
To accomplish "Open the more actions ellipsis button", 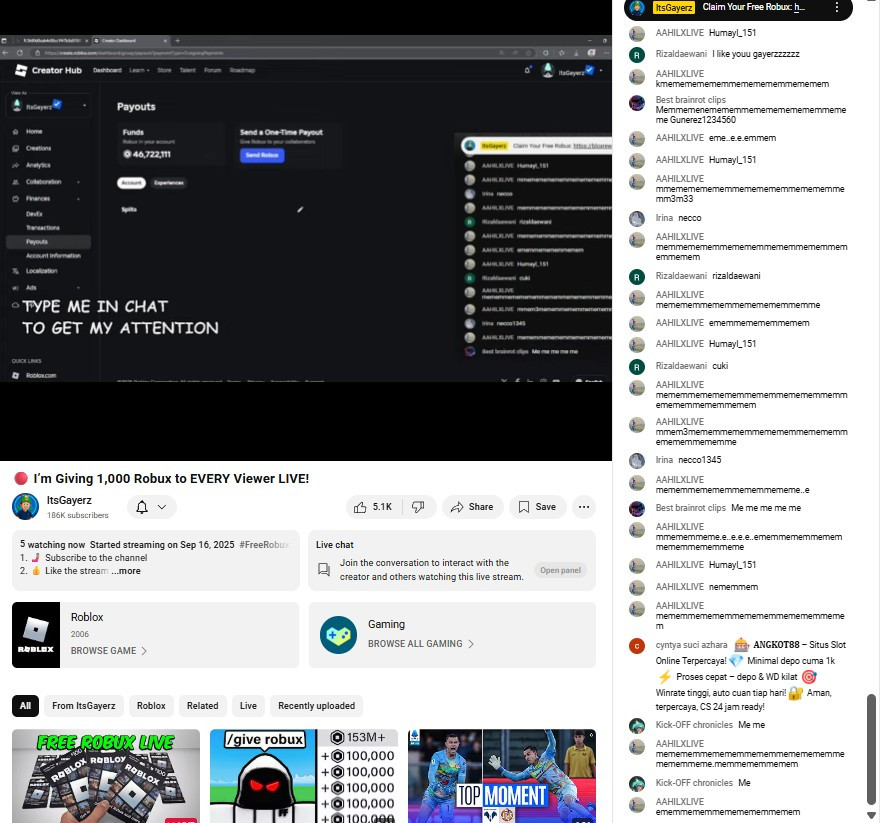I will click(584, 507).
